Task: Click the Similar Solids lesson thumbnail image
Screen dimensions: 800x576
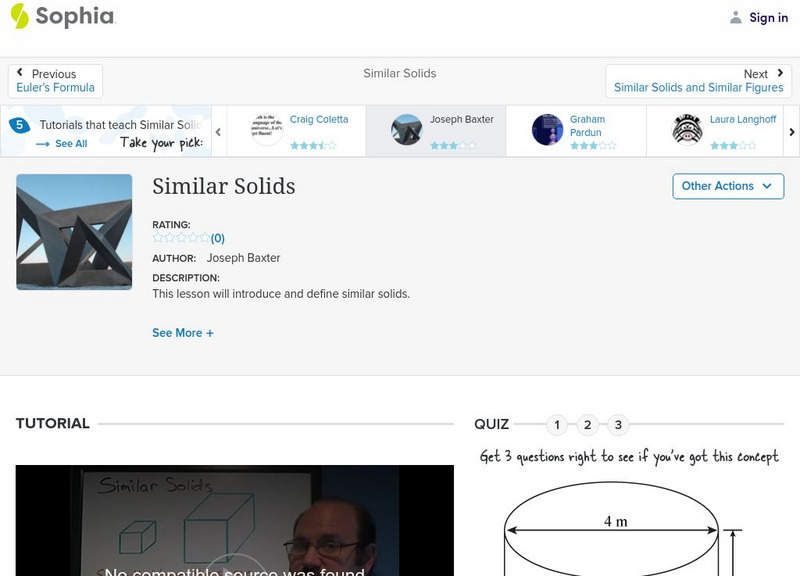Action: click(74, 232)
